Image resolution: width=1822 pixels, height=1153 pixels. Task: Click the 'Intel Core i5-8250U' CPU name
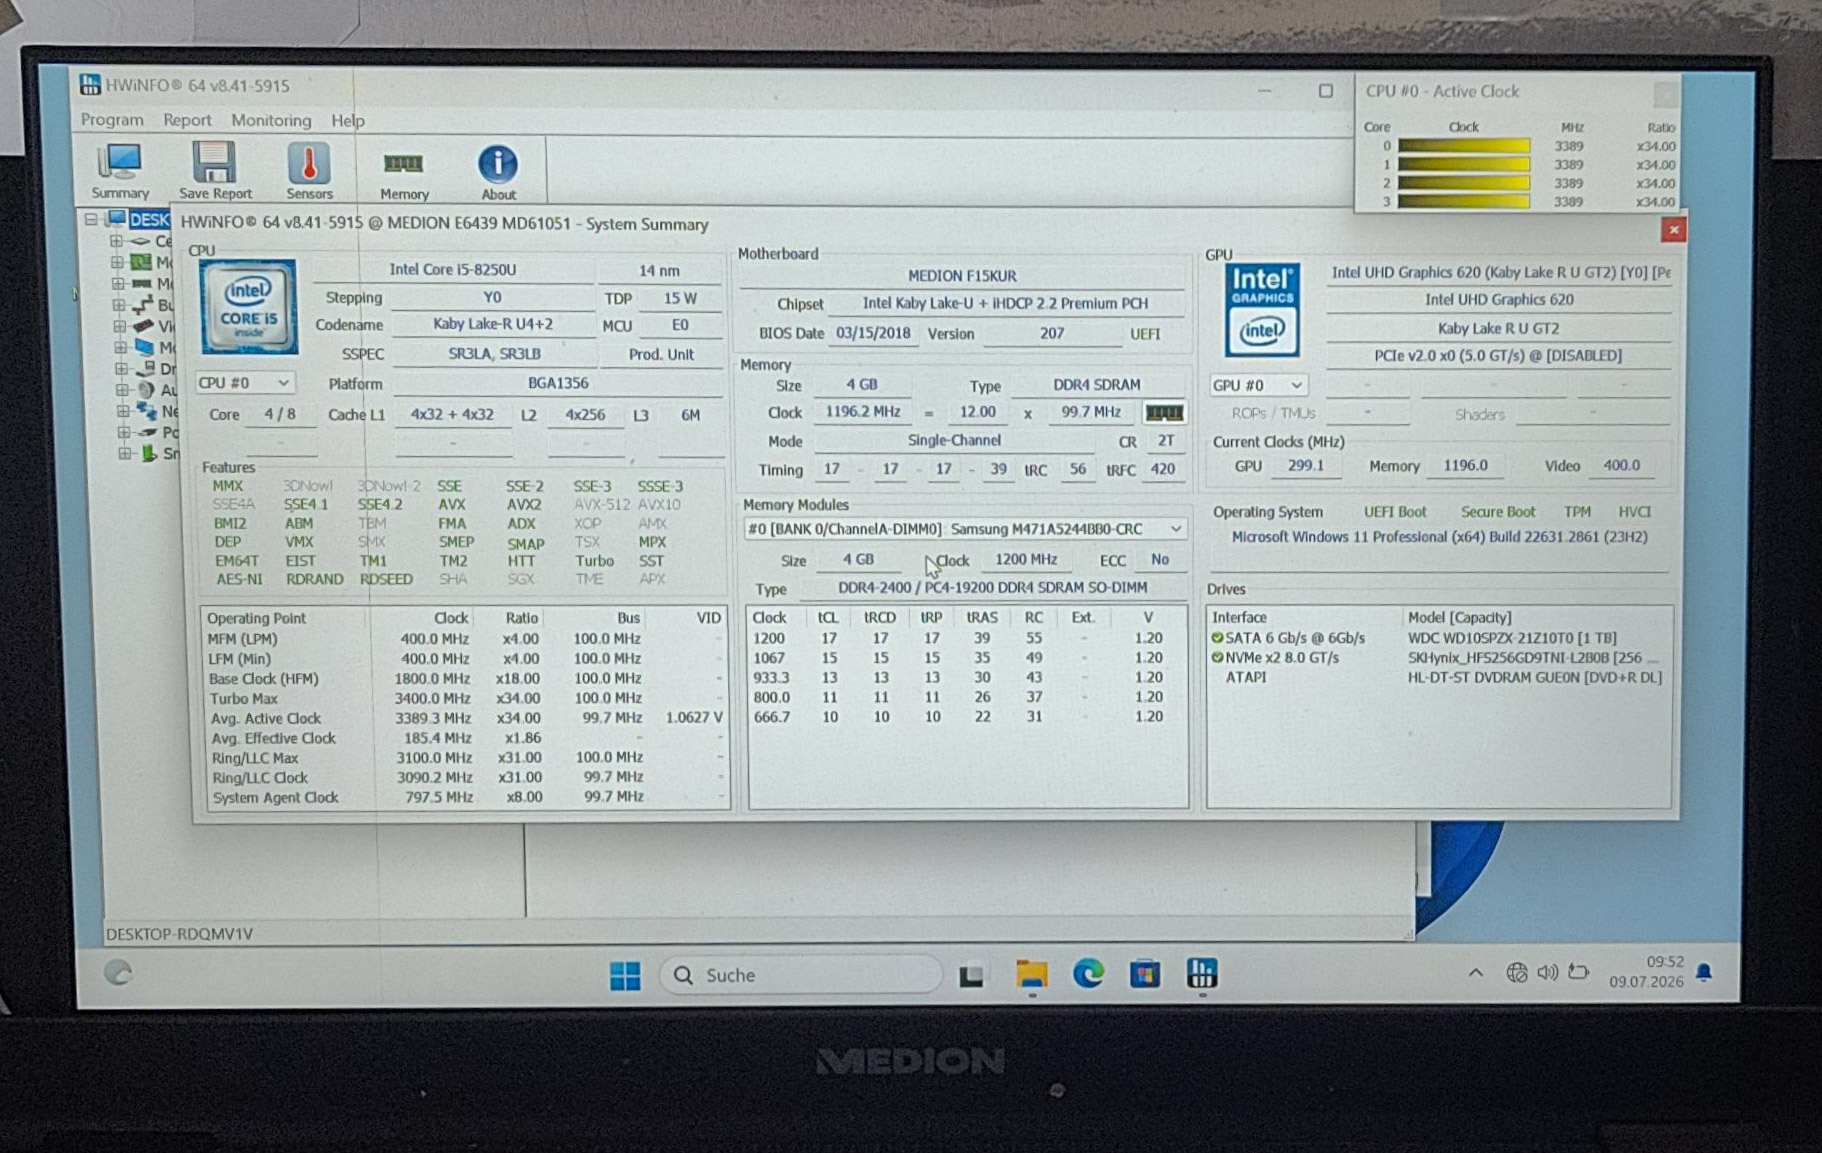(x=453, y=269)
